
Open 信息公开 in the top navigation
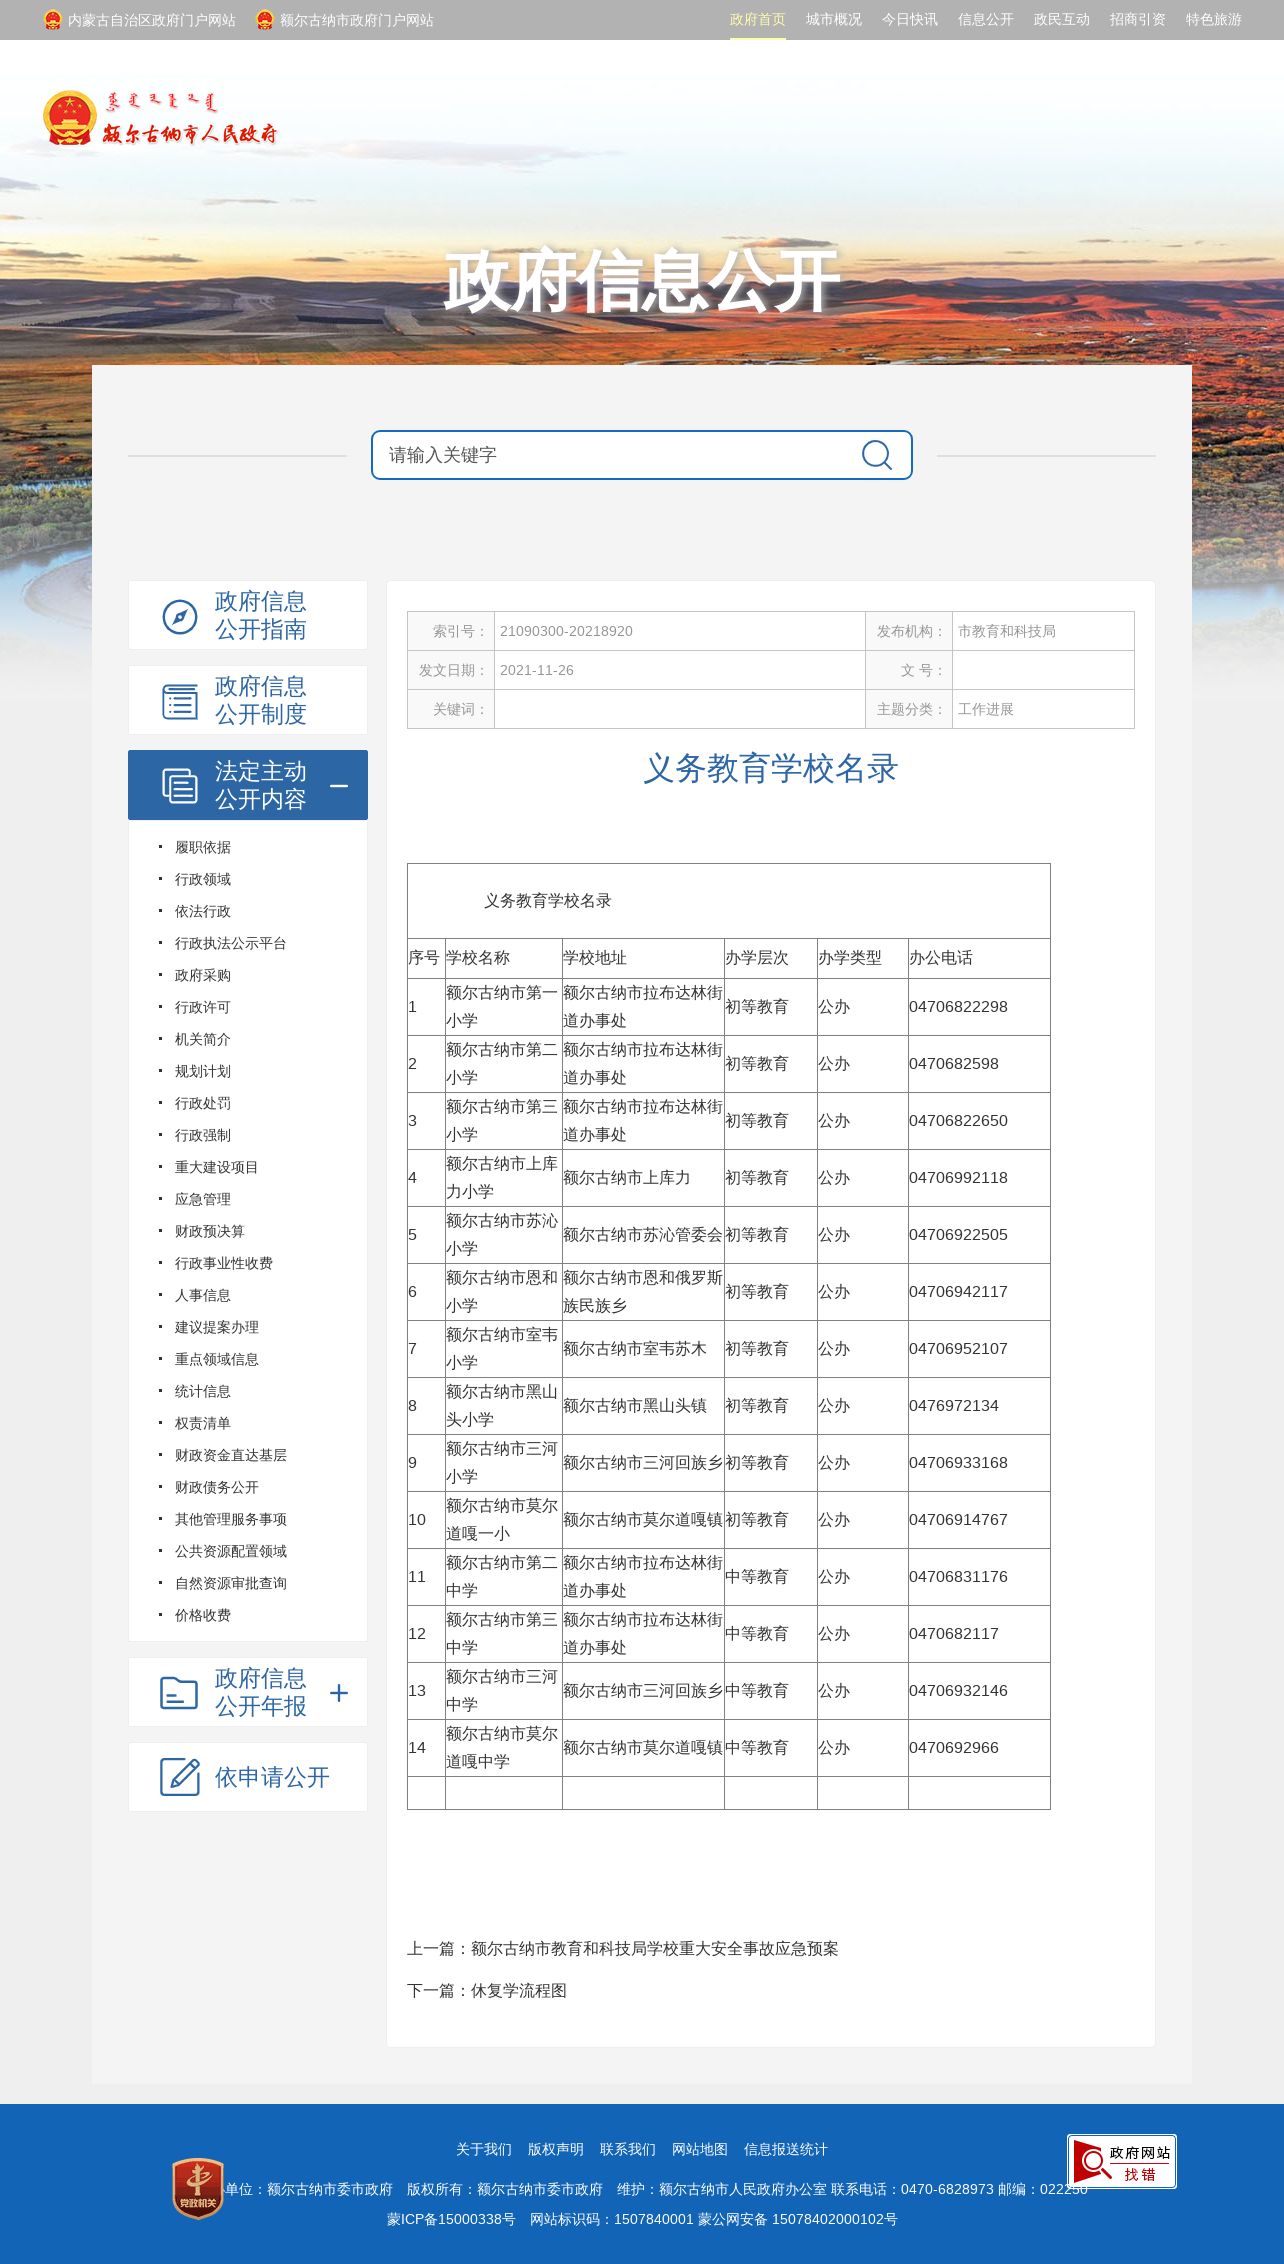tap(986, 20)
